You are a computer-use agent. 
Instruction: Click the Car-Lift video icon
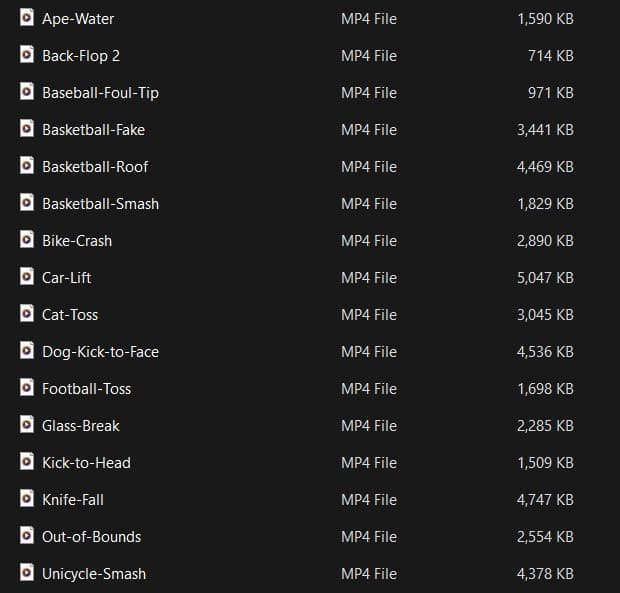27,277
